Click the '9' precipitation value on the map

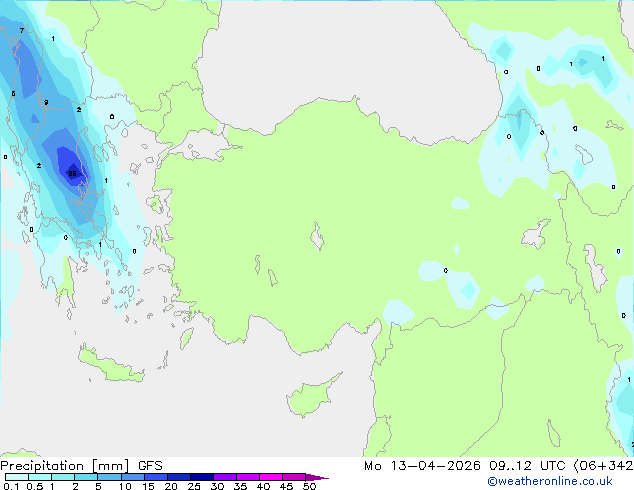click(46, 102)
